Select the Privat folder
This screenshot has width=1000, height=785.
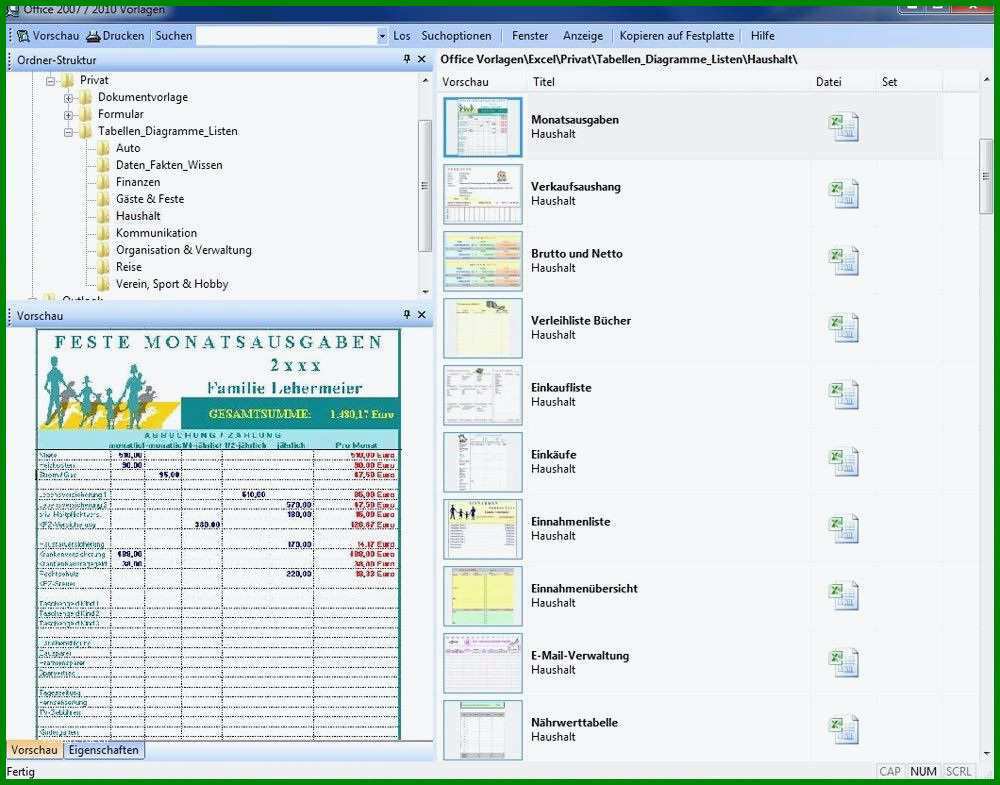tap(94, 80)
